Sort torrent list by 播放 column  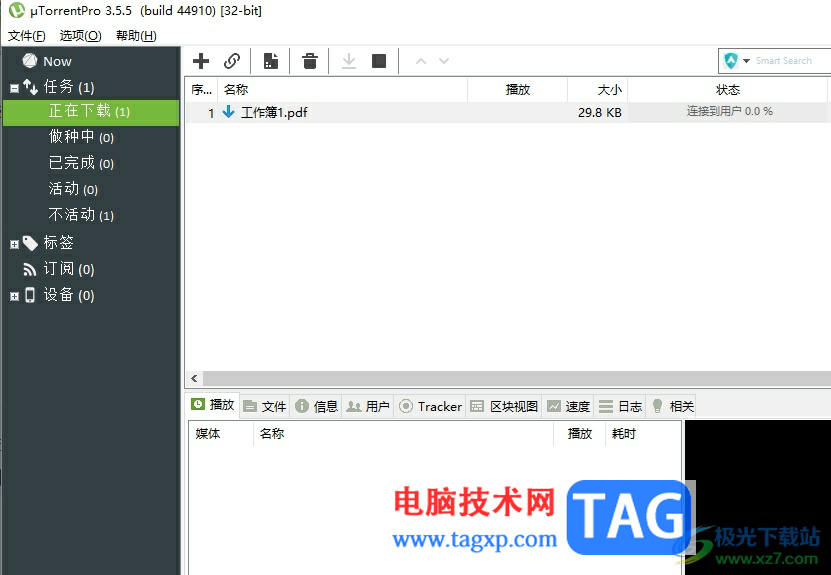(x=518, y=90)
